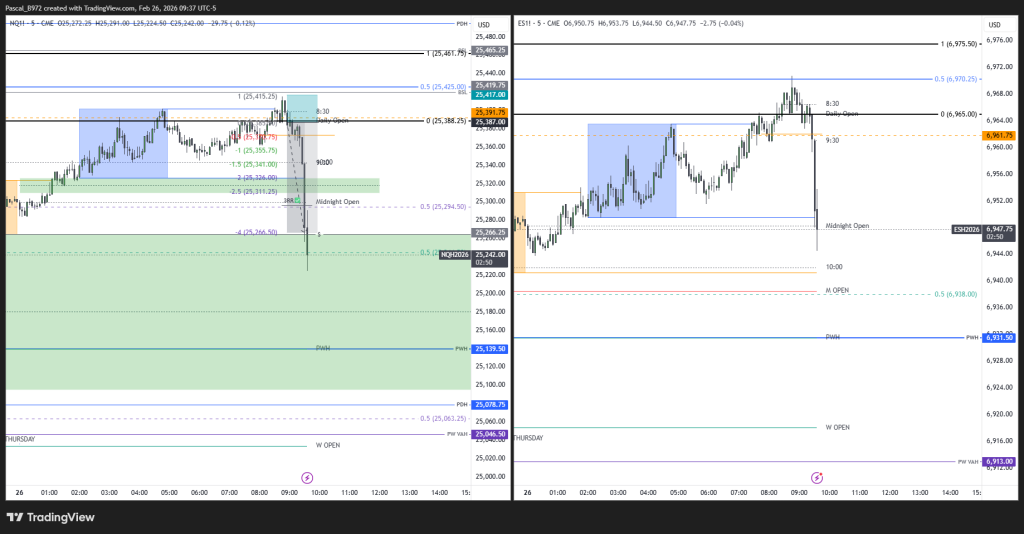This screenshot has width=1024, height=534.
Task: Open the USD currency selector on NQ chart
Action: (484, 24)
